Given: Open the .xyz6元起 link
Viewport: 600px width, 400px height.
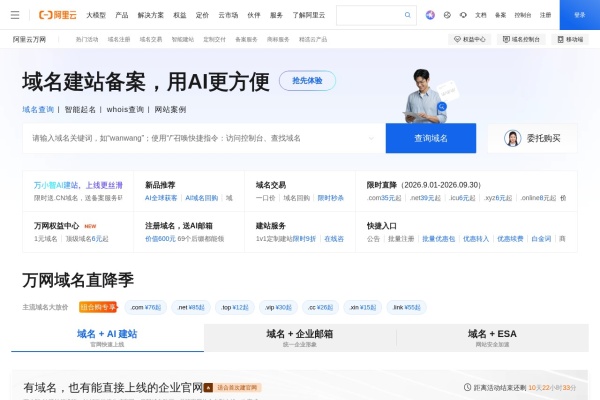Looking at the screenshot, I should 498,198.
